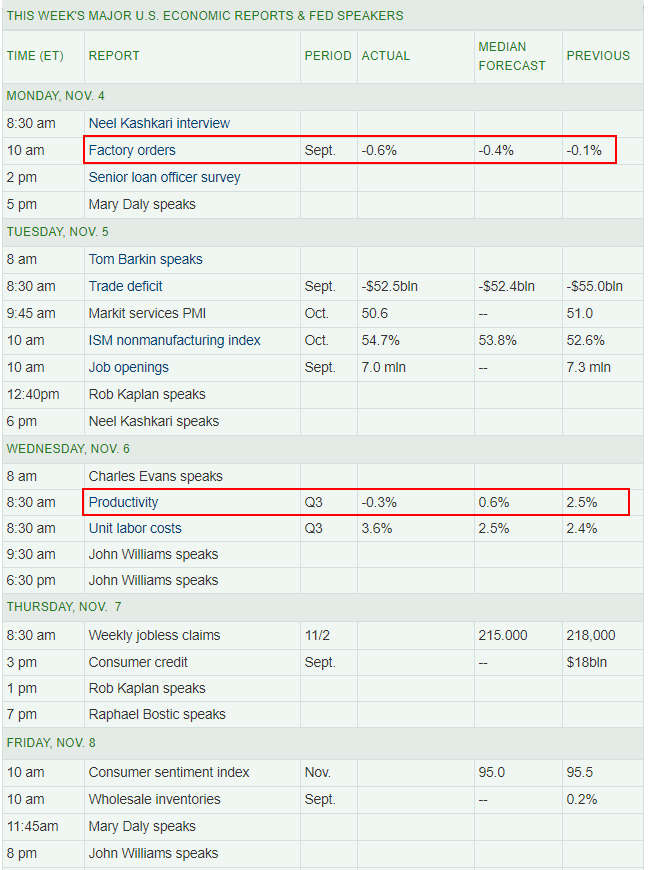The height and width of the screenshot is (870, 648).
Task: Click the THURSDAY, NOV. 7 section heading
Action: point(64,607)
